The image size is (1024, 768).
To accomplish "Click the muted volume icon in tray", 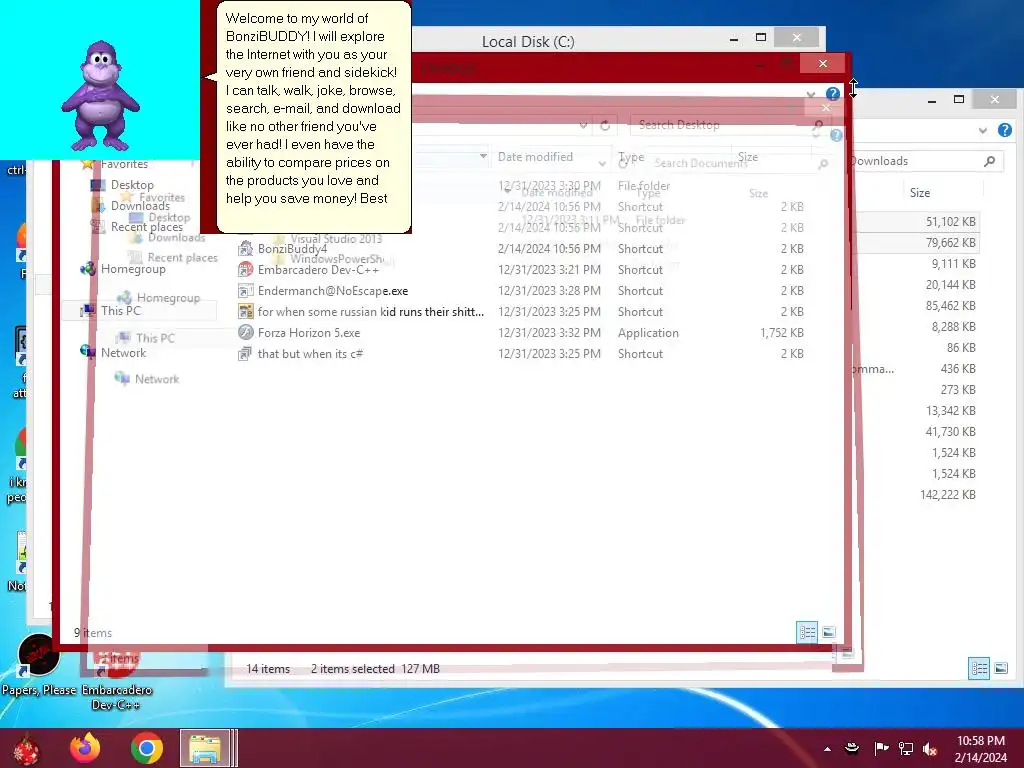I will [x=930, y=748].
